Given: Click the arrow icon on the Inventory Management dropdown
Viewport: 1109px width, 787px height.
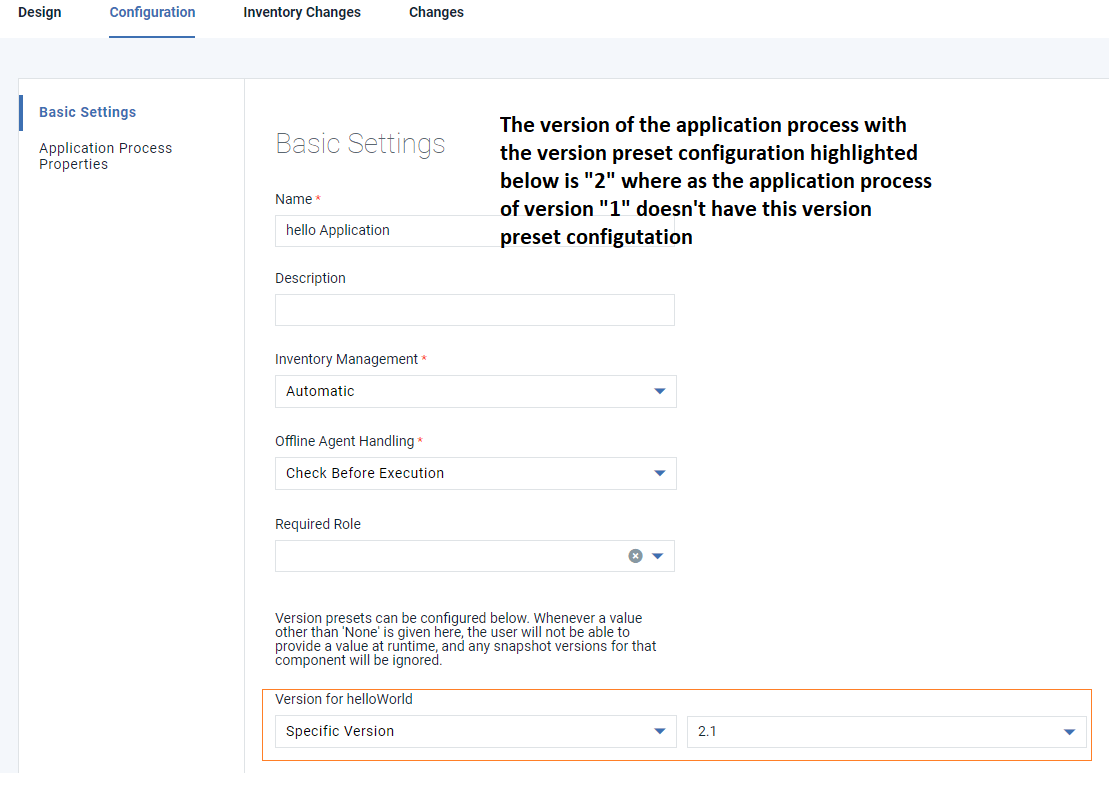Looking at the screenshot, I should (x=659, y=391).
